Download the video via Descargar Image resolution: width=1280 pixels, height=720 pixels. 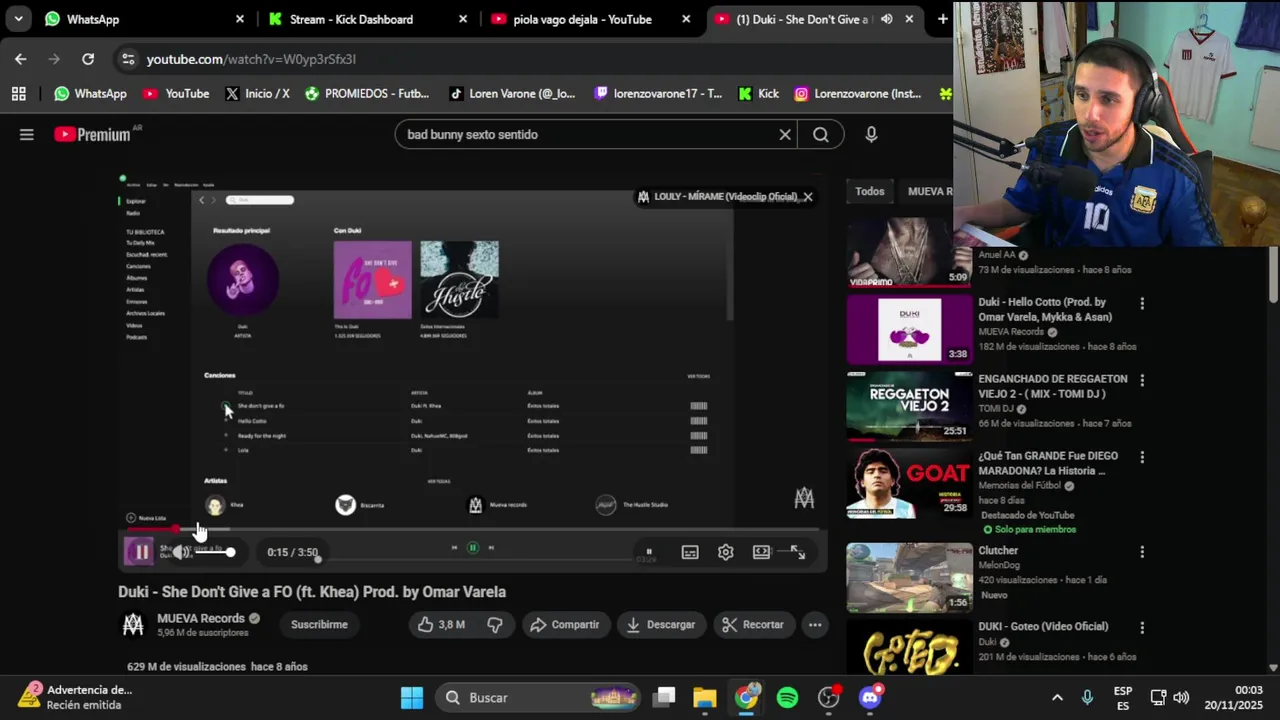[x=660, y=624]
